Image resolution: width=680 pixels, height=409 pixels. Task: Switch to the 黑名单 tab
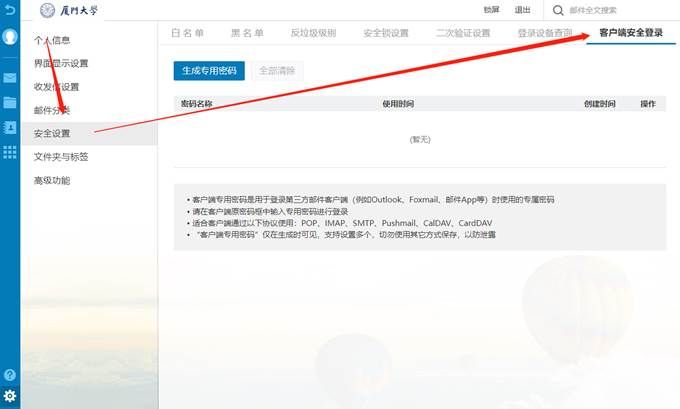(247, 33)
